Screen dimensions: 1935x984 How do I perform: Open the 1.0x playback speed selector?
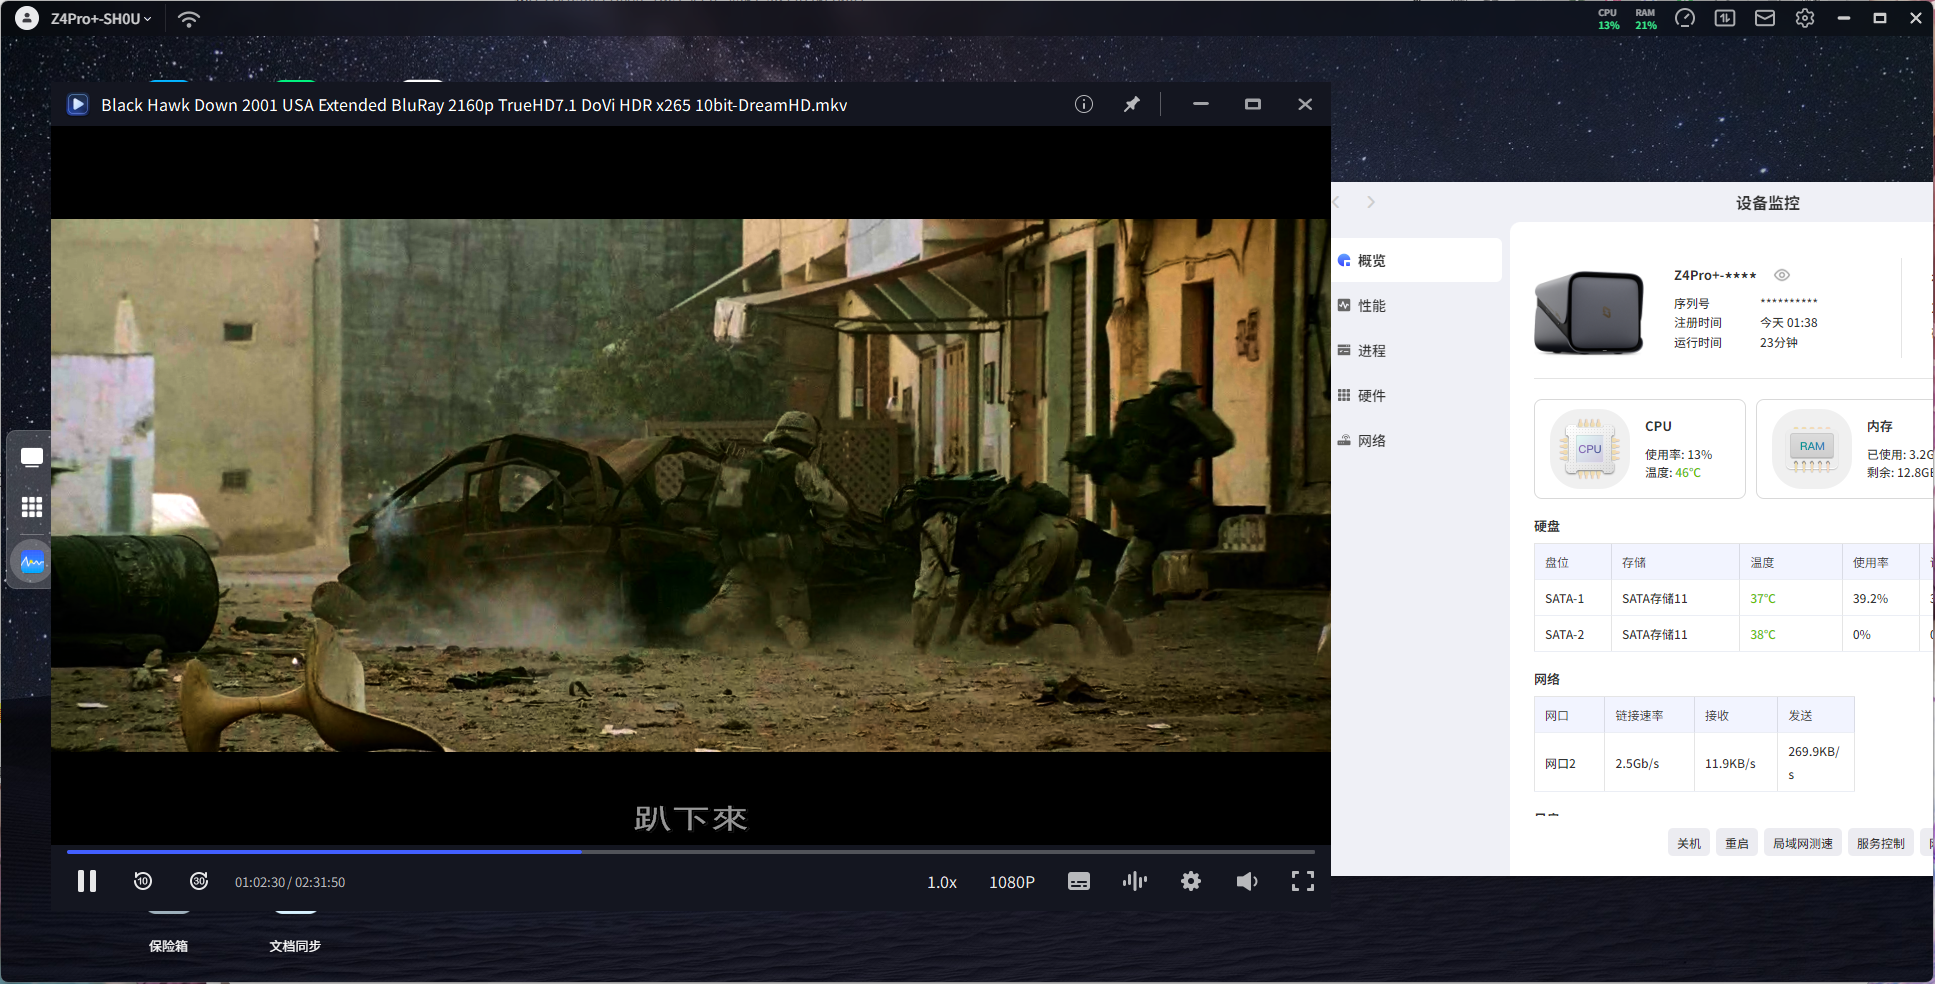[x=942, y=882]
